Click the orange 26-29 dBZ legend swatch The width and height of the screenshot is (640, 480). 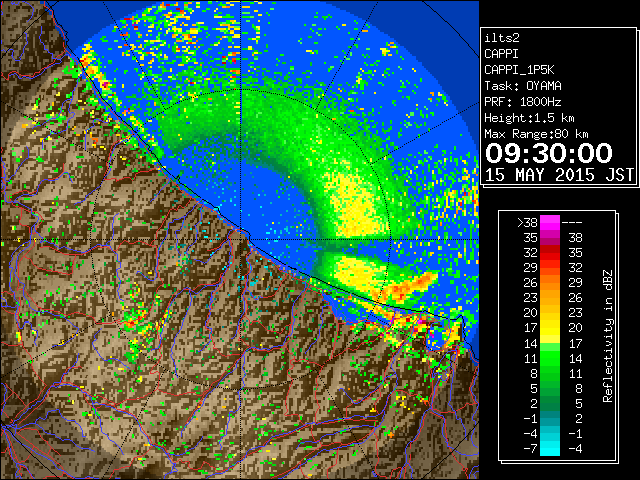point(550,282)
